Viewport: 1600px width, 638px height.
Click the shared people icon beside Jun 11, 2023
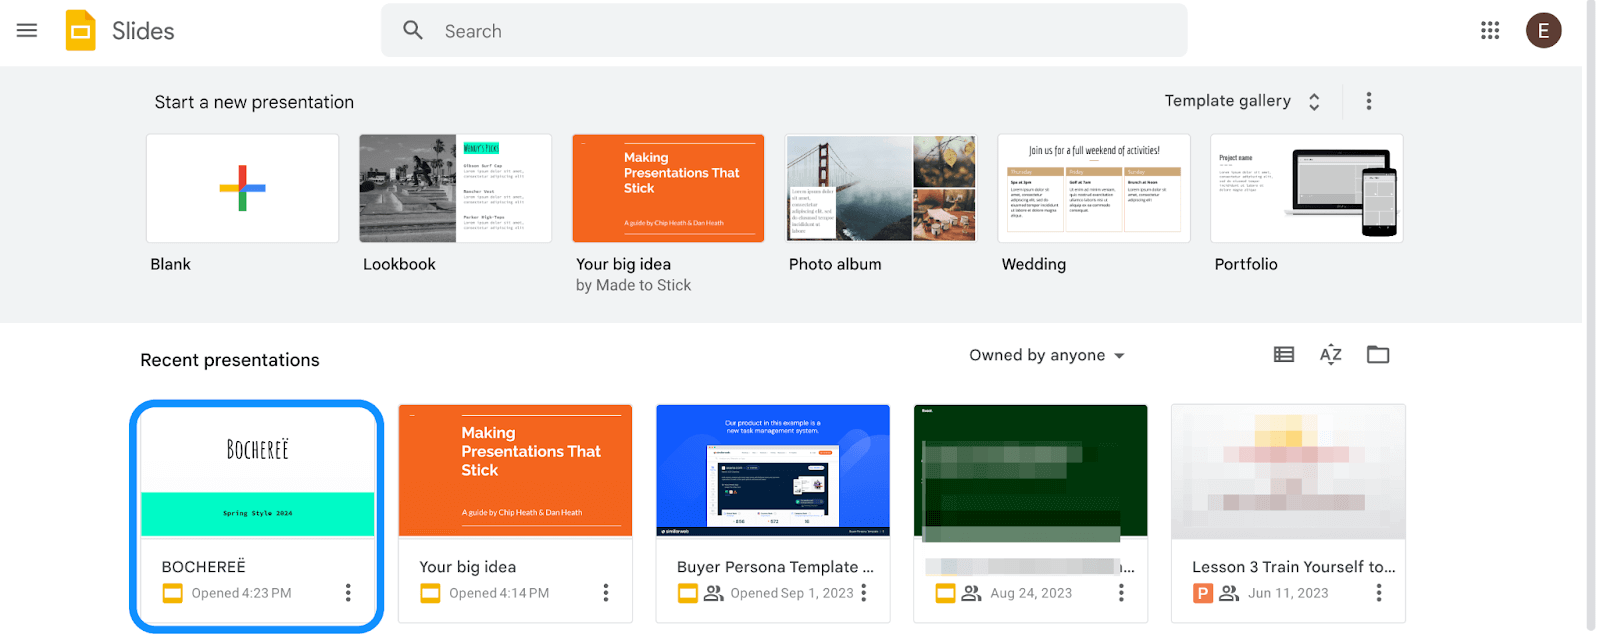[1229, 593]
